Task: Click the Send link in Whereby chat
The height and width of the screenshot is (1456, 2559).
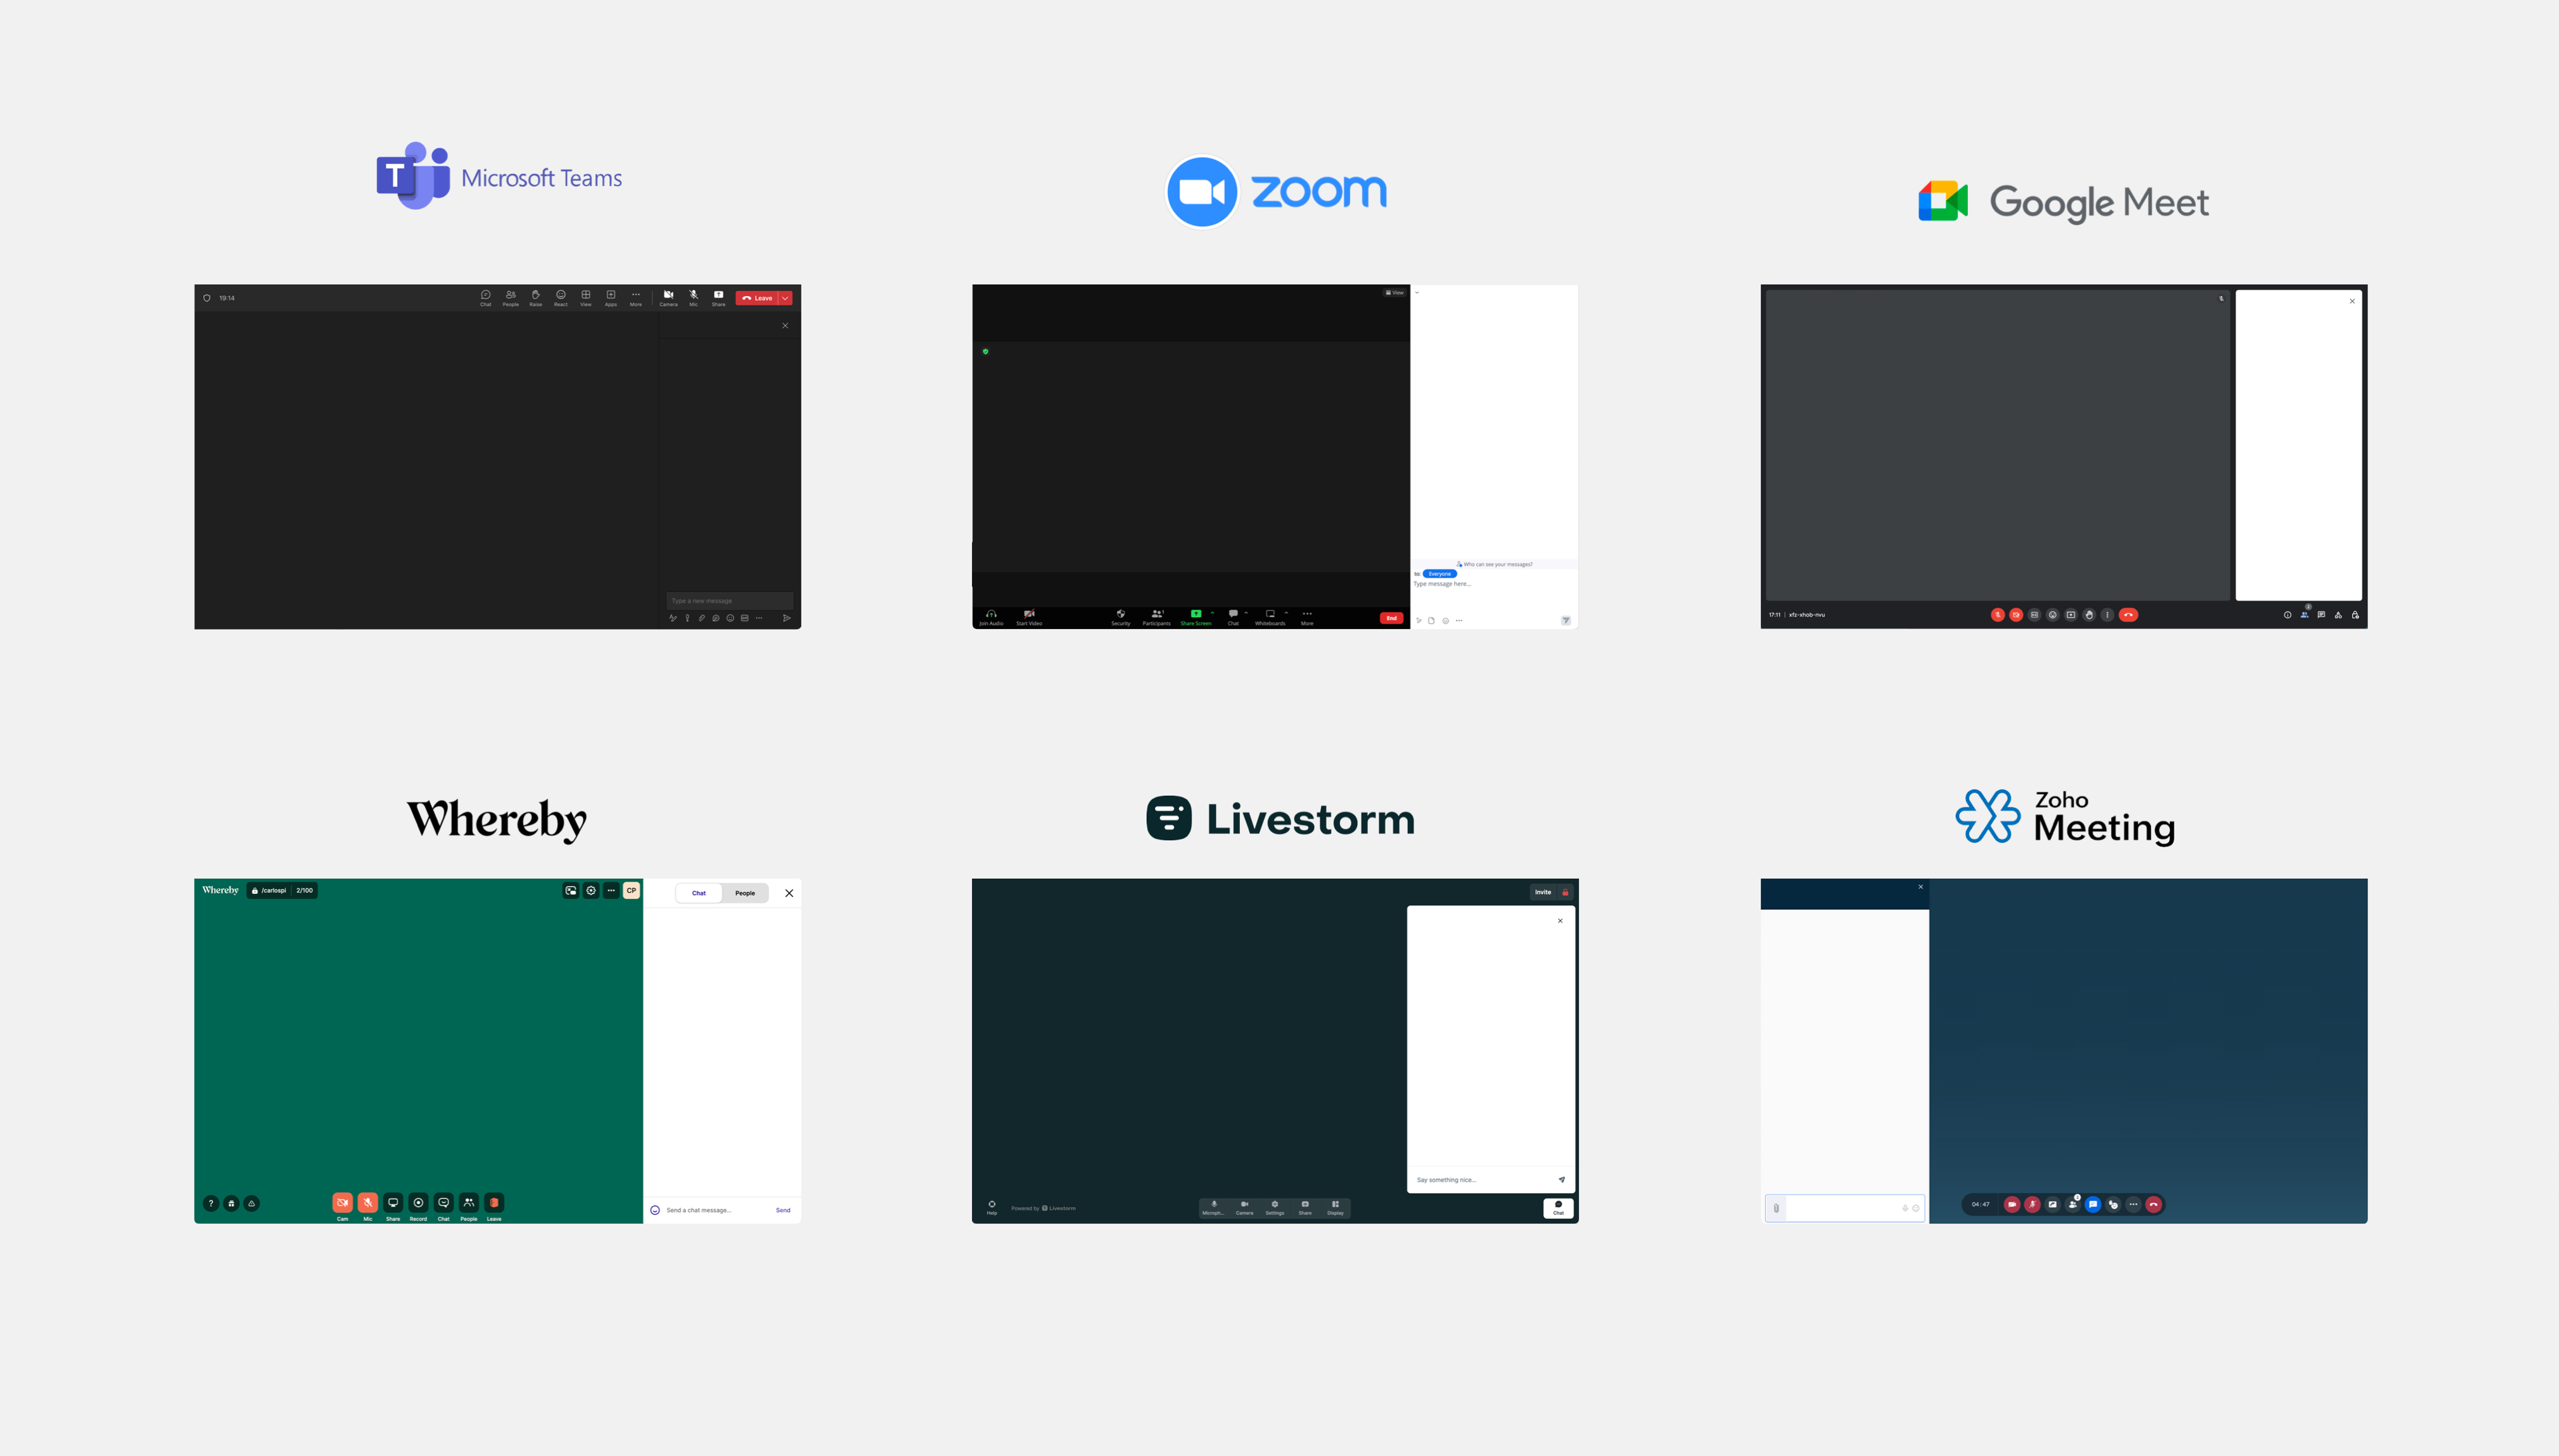Action: 783,1210
